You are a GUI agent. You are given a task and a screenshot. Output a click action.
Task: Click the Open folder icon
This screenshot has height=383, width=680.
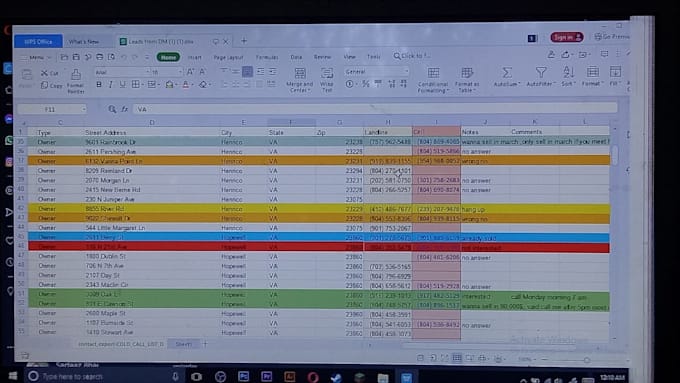(64, 57)
